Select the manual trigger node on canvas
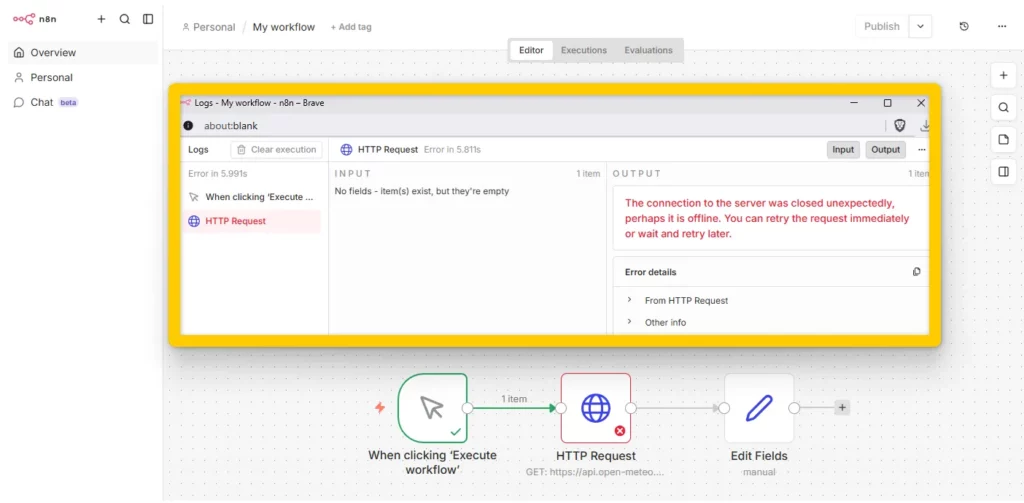1024x503 pixels. click(432, 408)
